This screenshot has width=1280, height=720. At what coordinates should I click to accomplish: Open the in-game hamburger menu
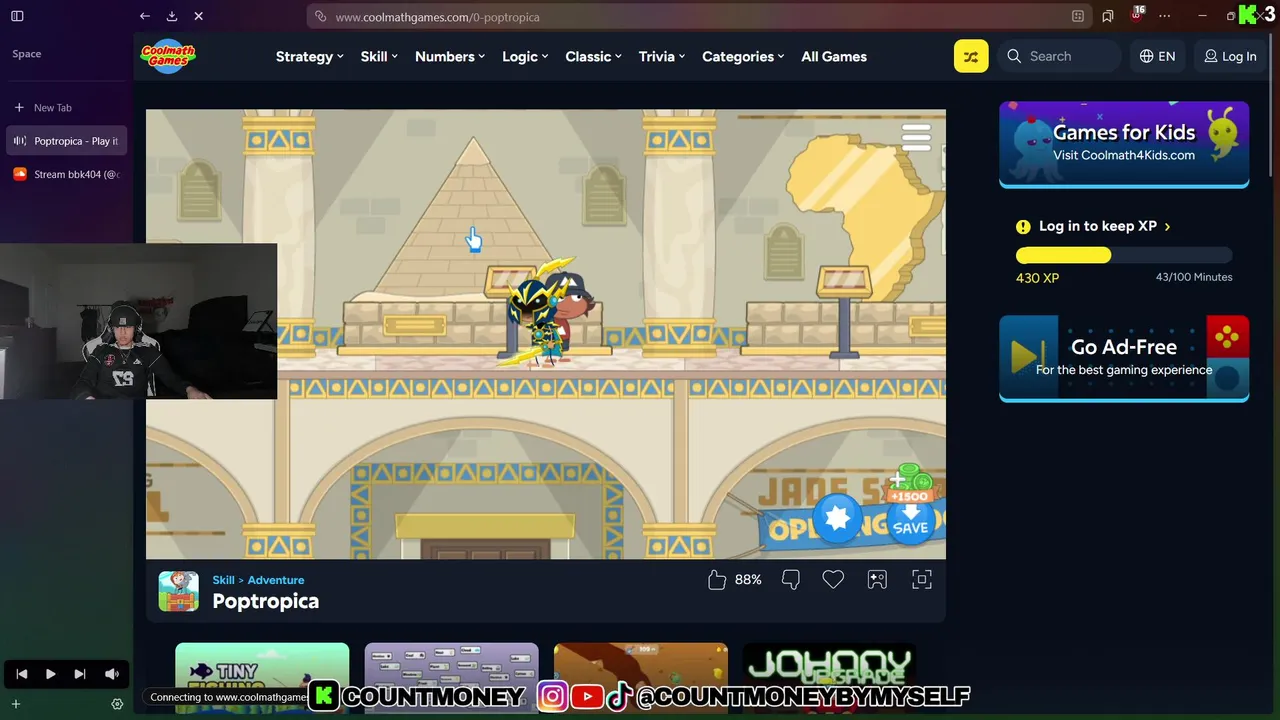pyautogui.click(x=916, y=137)
